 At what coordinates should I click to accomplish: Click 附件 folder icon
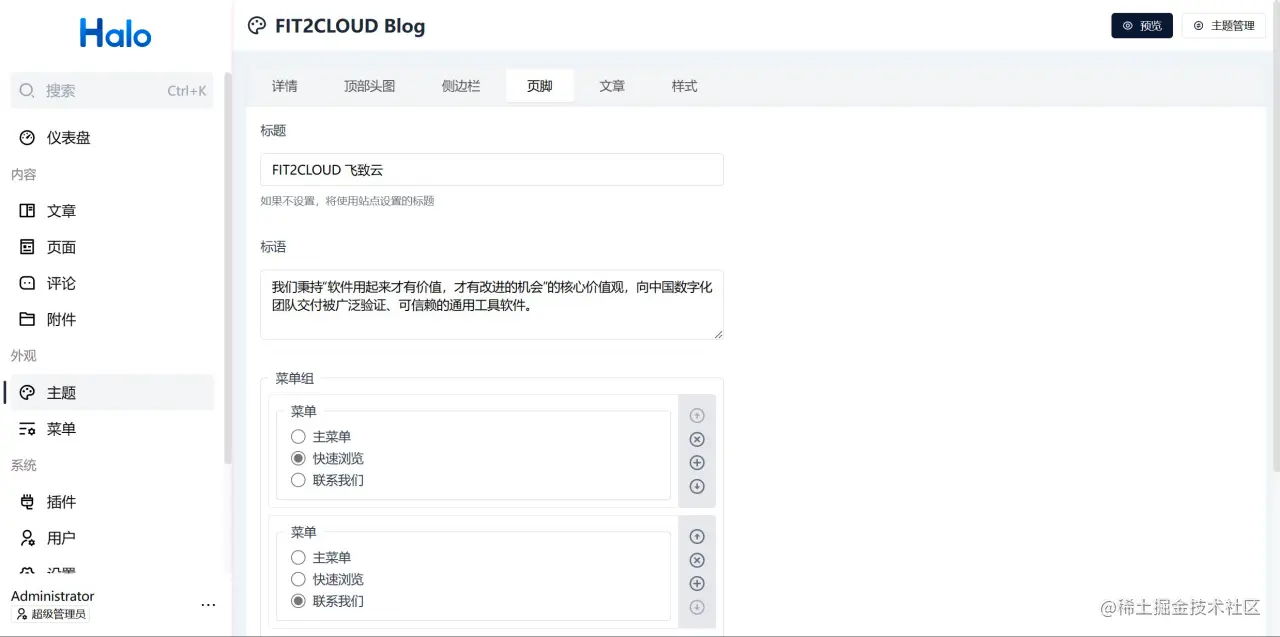[27, 319]
